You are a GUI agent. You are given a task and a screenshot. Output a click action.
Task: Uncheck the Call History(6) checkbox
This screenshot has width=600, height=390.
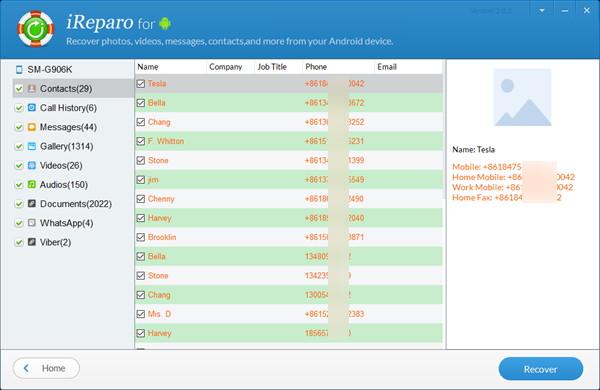click(x=19, y=108)
